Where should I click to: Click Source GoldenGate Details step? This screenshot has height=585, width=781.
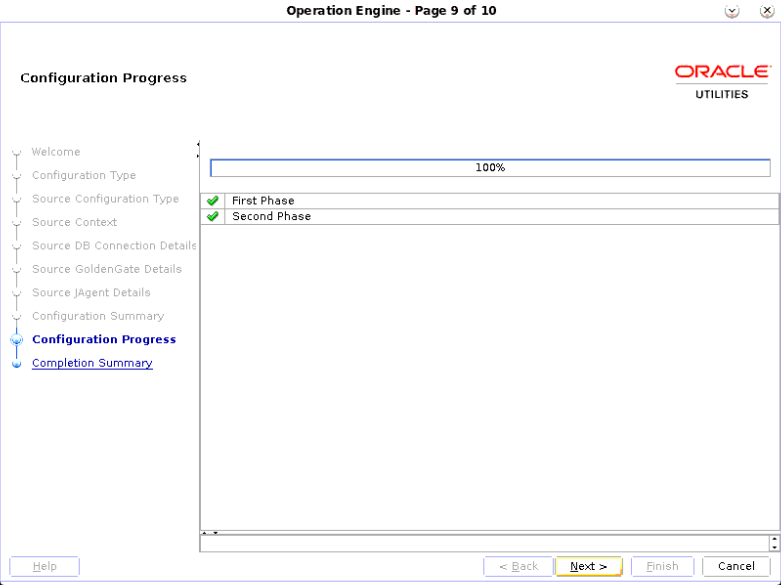click(107, 269)
